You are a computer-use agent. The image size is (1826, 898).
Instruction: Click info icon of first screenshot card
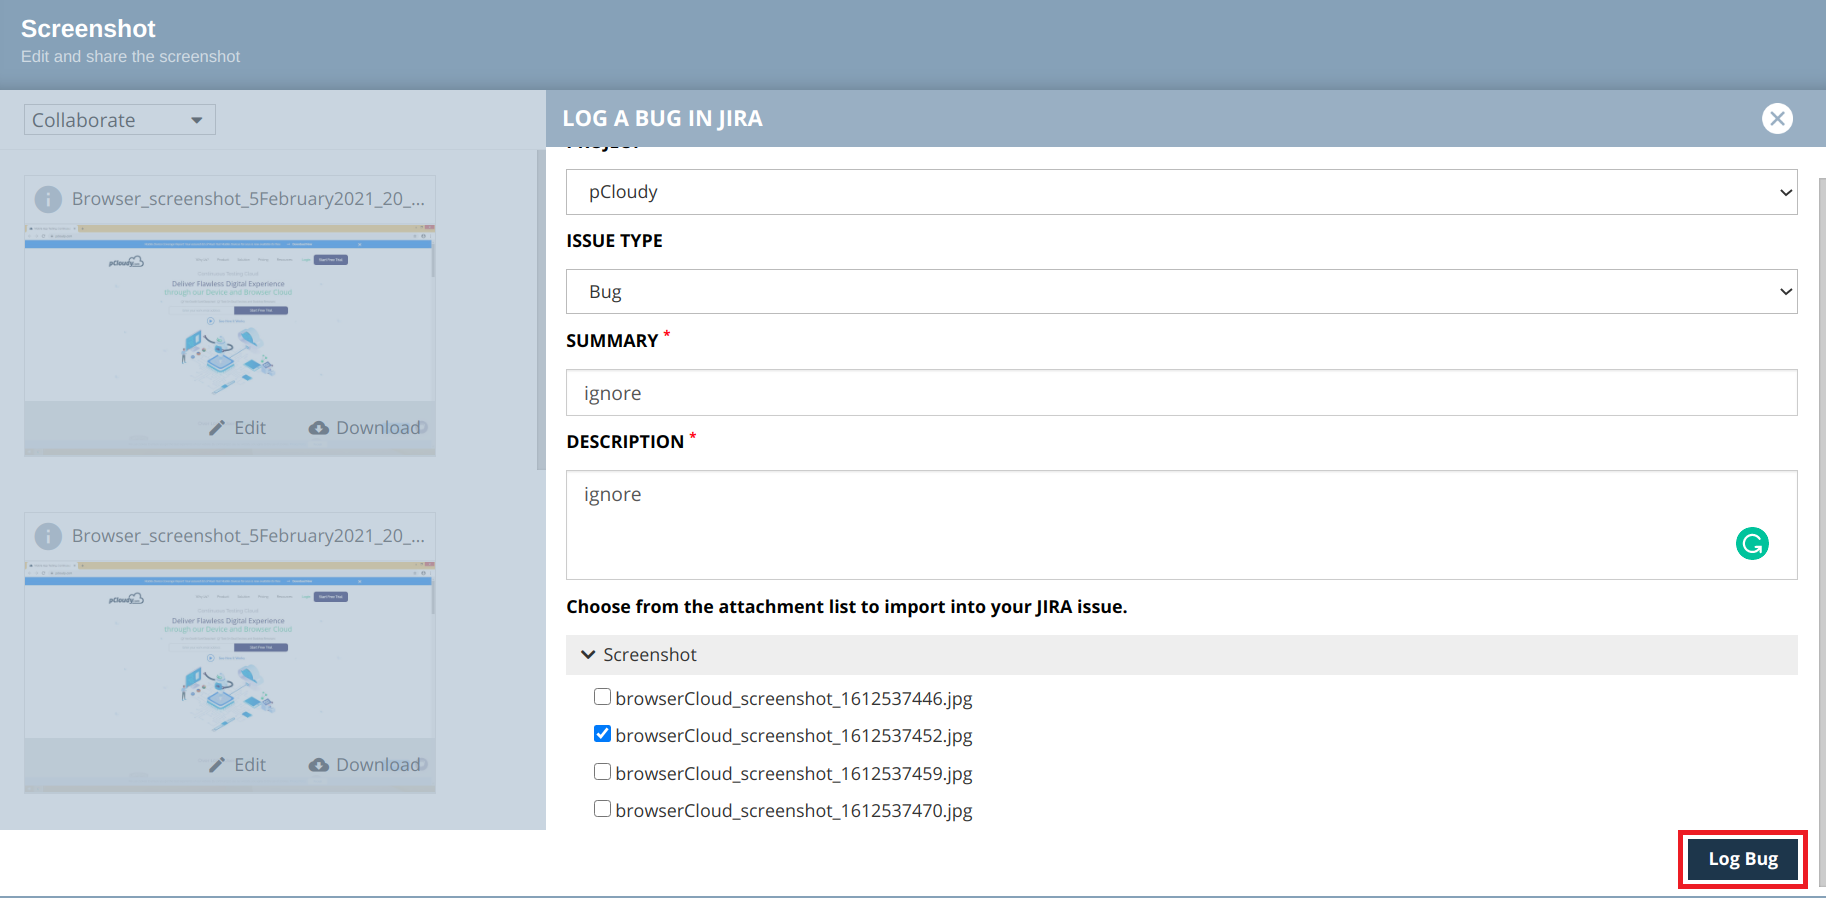[x=48, y=199]
